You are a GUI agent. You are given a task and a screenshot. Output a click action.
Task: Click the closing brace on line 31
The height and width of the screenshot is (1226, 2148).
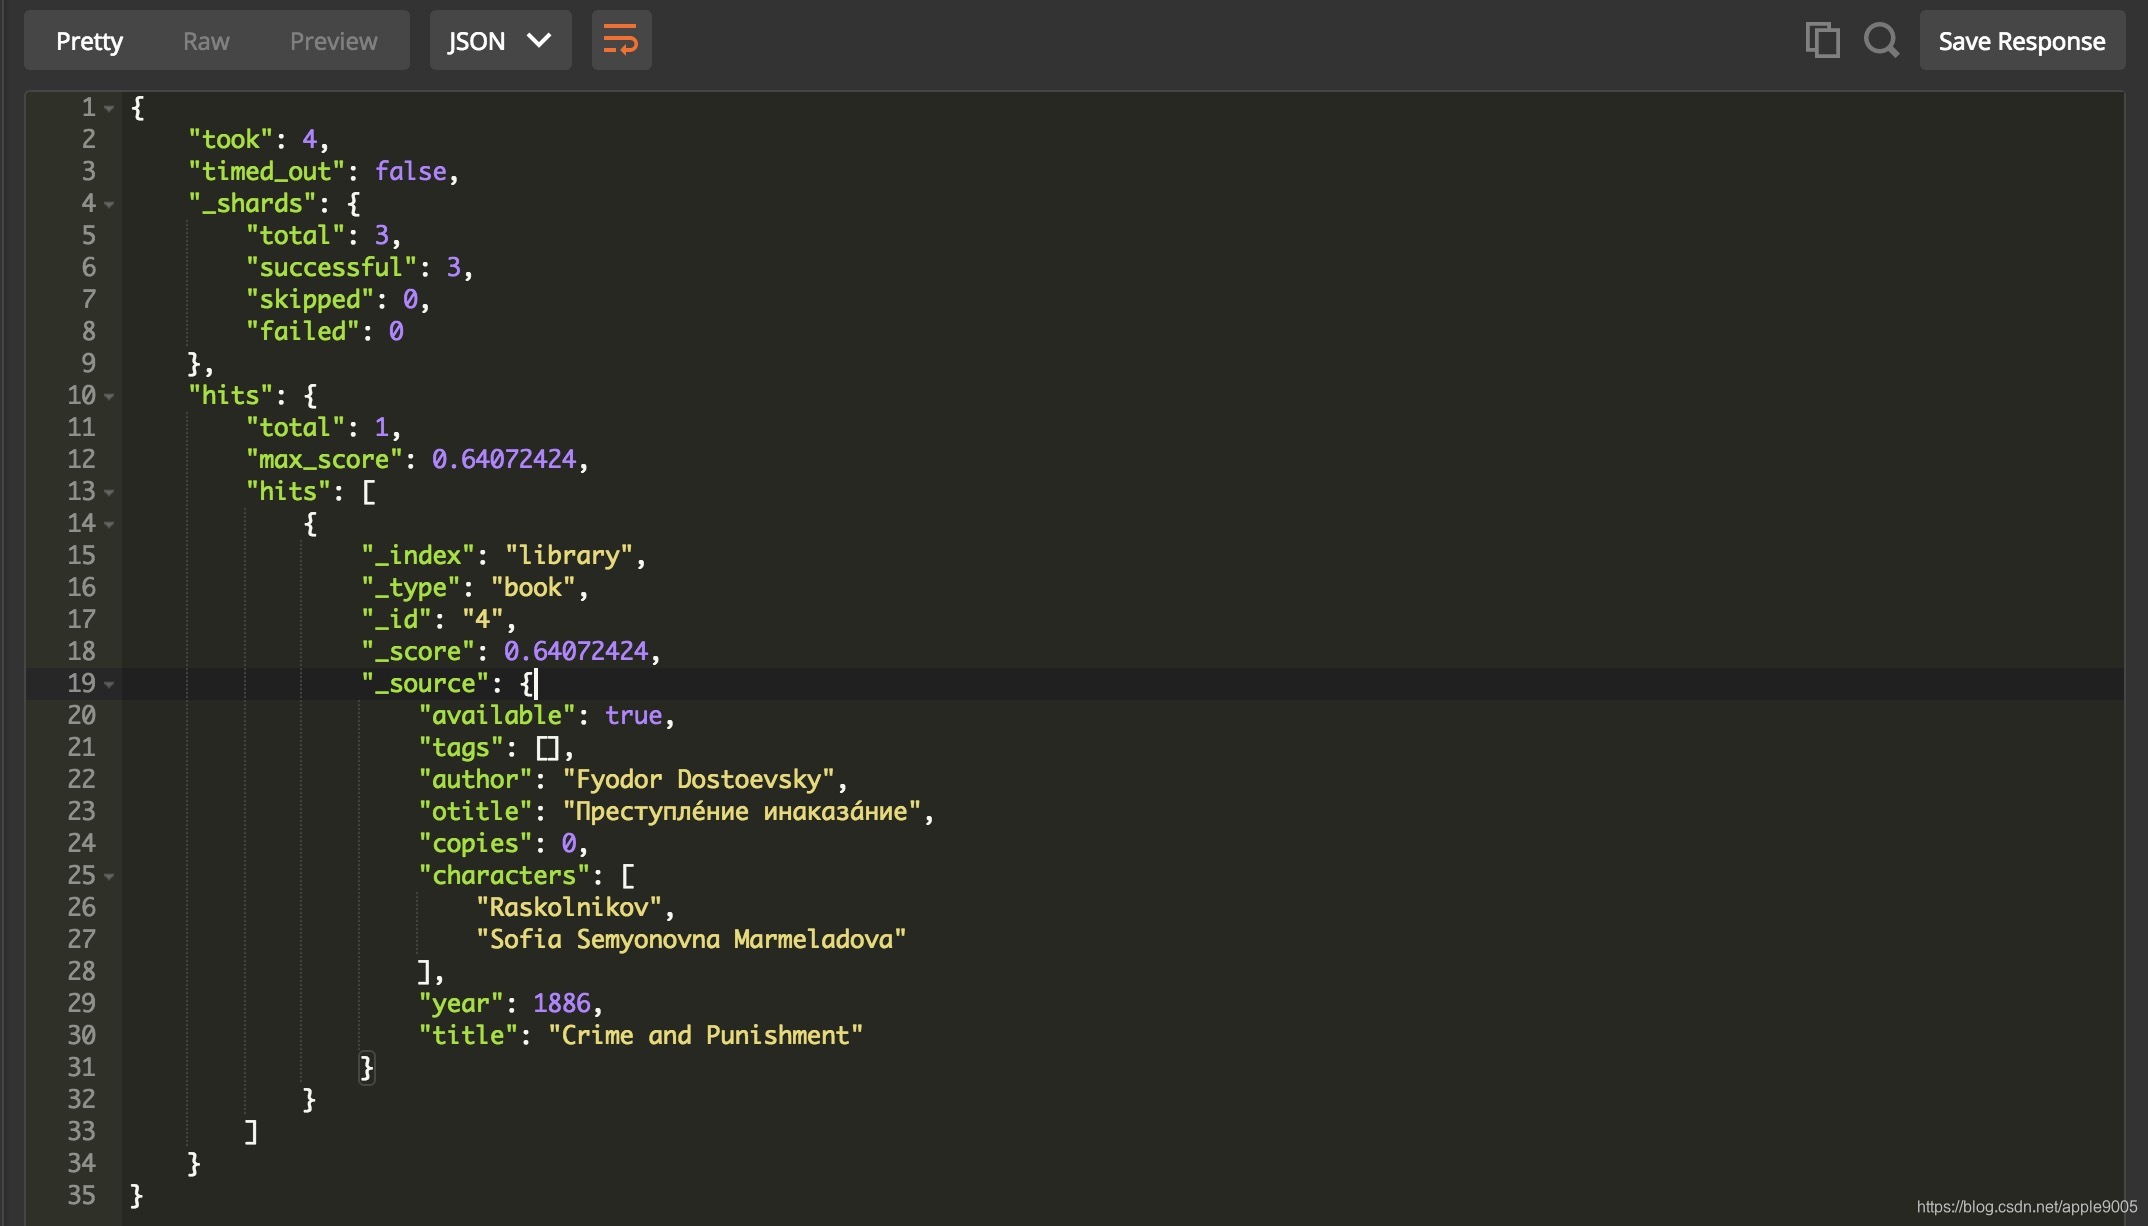[x=367, y=1067]
